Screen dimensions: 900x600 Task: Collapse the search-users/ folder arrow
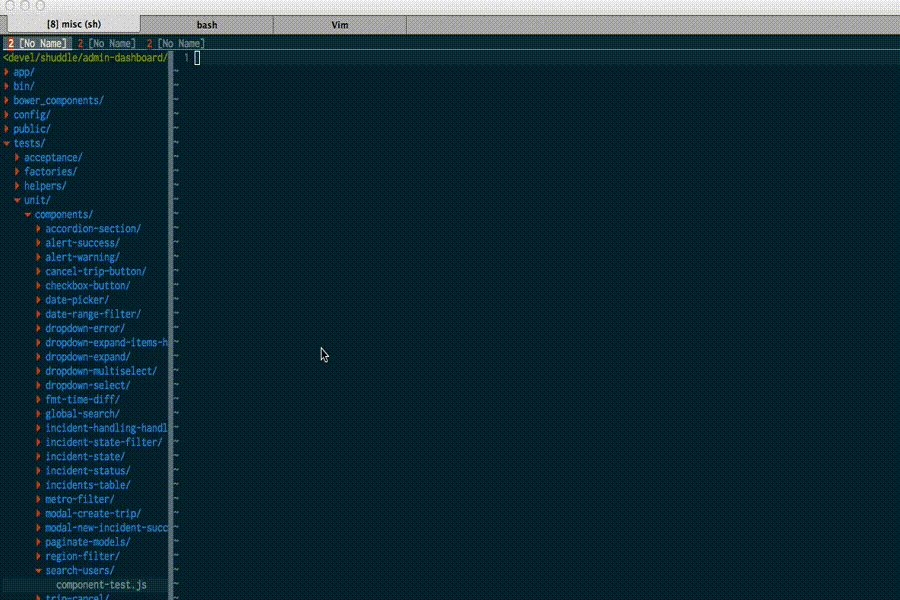pos(38,571)
